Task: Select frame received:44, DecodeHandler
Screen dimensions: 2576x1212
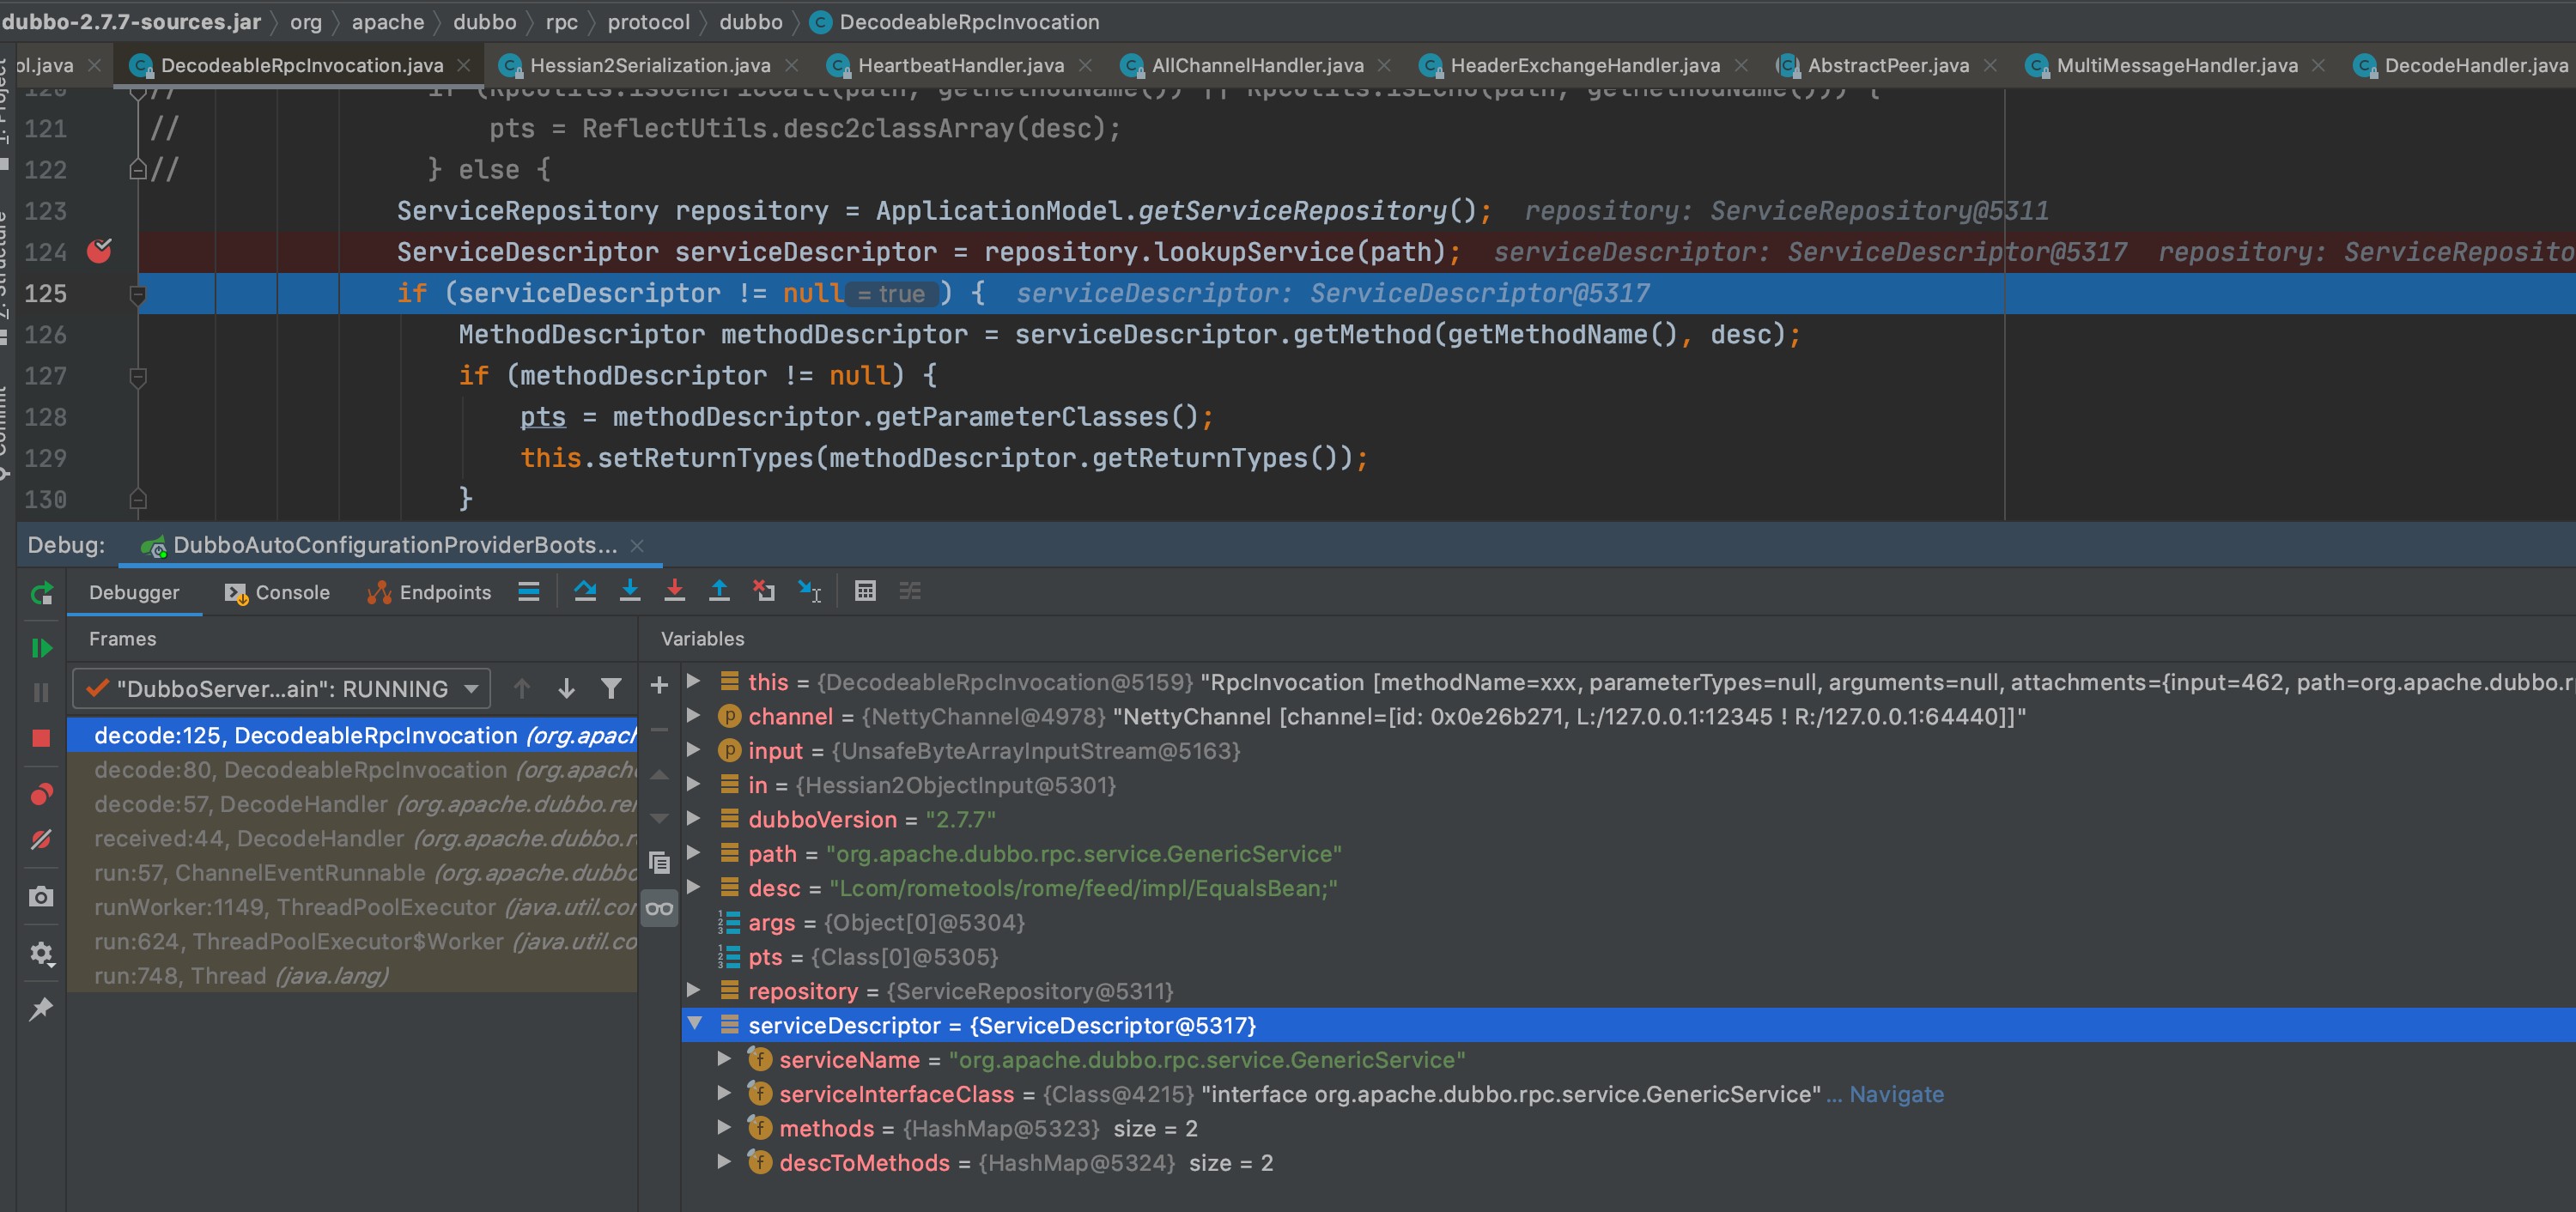Action: [x=352, y=838]
